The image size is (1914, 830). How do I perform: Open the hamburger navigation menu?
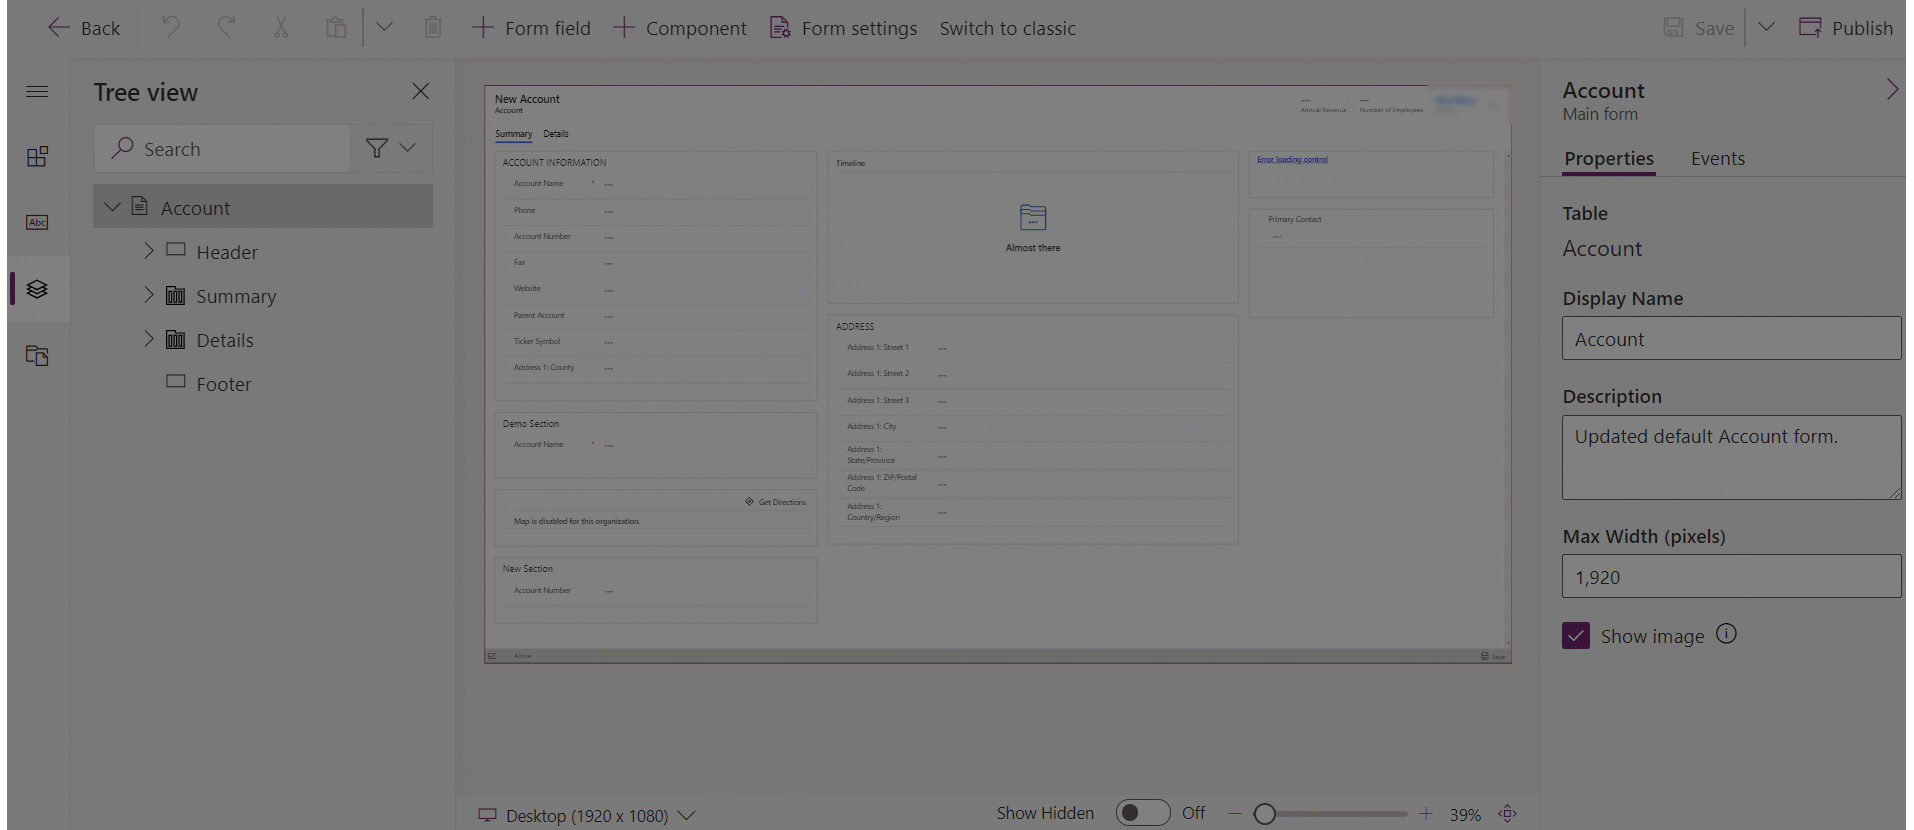[37, 92]
